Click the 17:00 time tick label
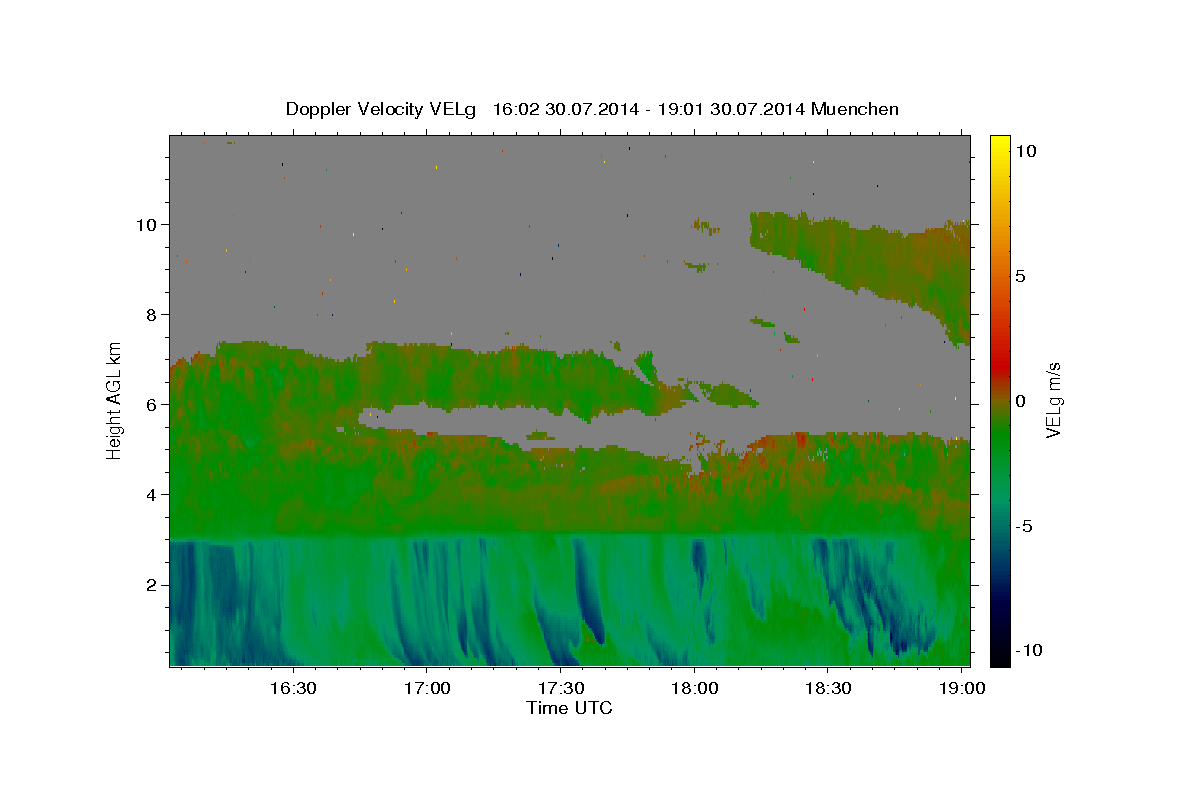 tap(427, 689)
